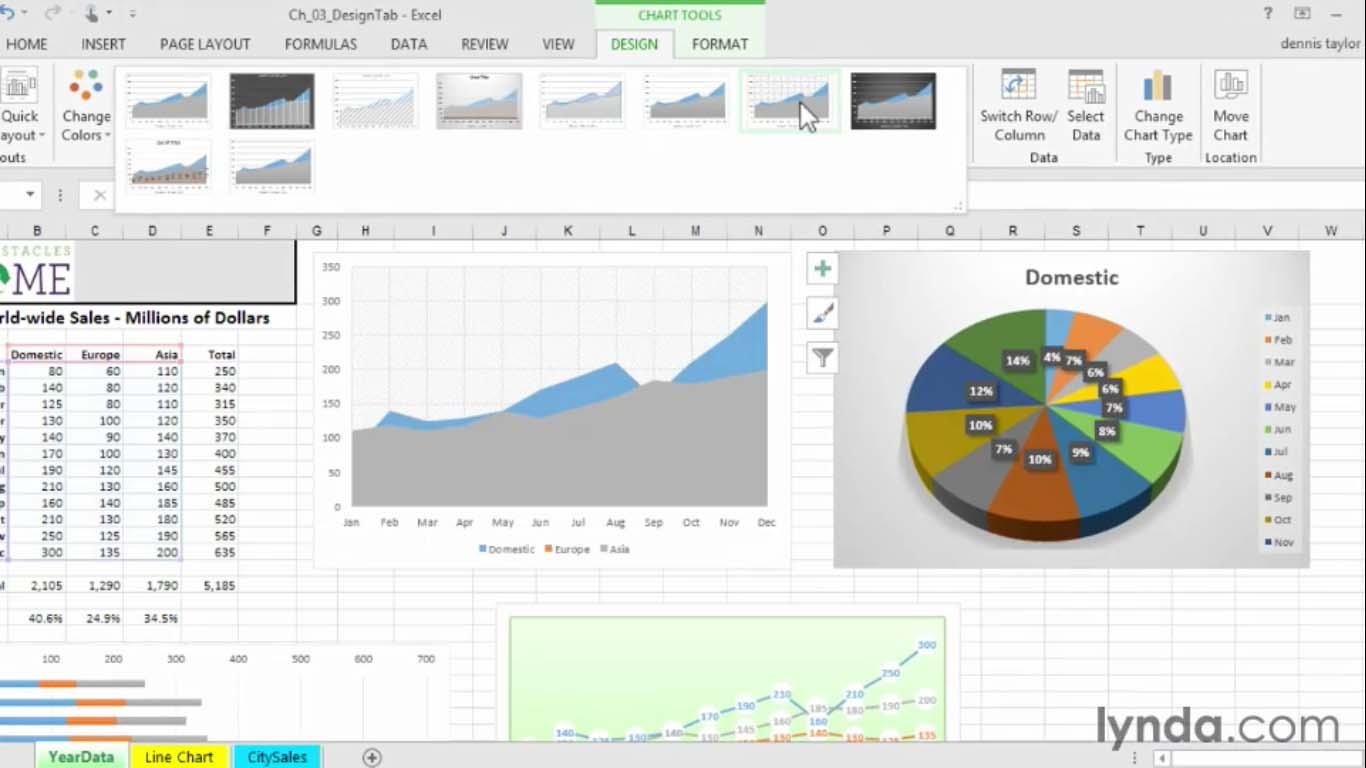Select the cell with value 635
Image resolution: width=1366 pixels, height=768 pixels.
point(211,552)
